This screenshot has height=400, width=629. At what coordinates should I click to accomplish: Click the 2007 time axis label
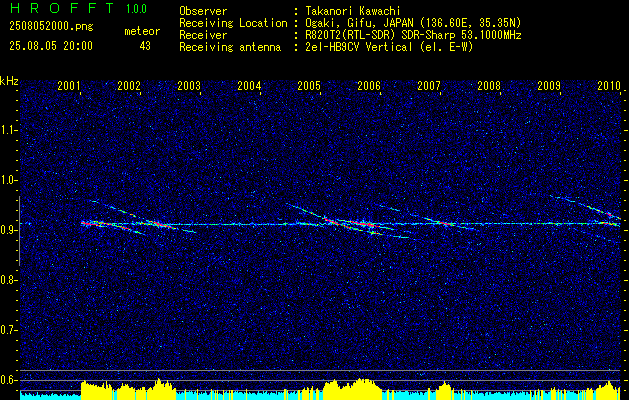429,85
